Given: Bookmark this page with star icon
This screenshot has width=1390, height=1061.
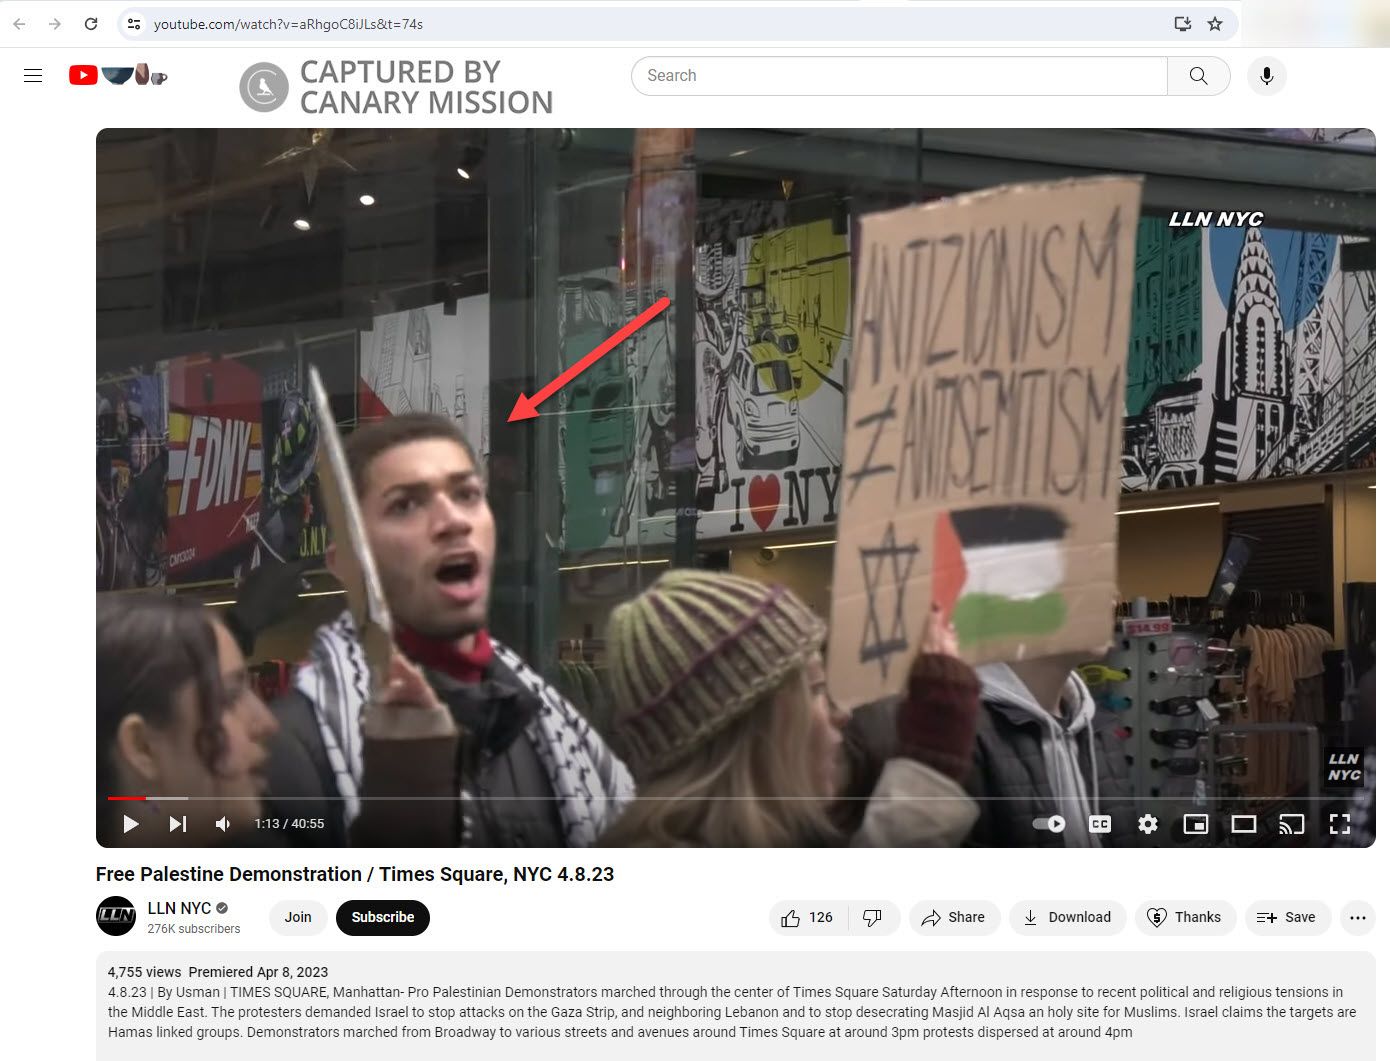Looking at the screenshot, I should [x=1215, y=24].
